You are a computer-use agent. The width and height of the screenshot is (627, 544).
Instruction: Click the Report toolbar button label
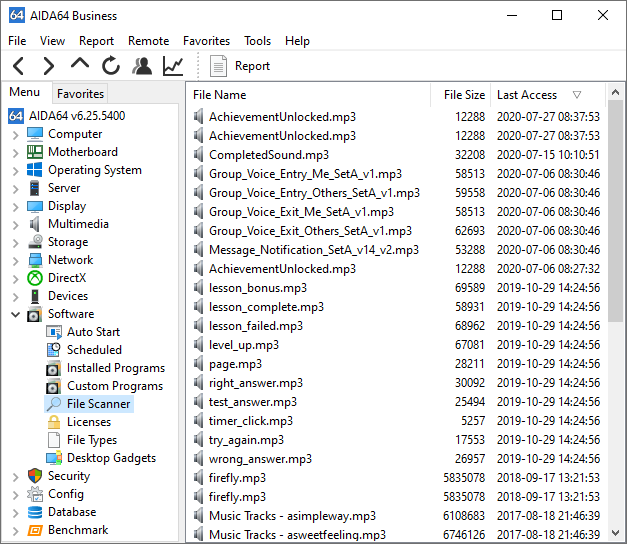coord(252,66)
